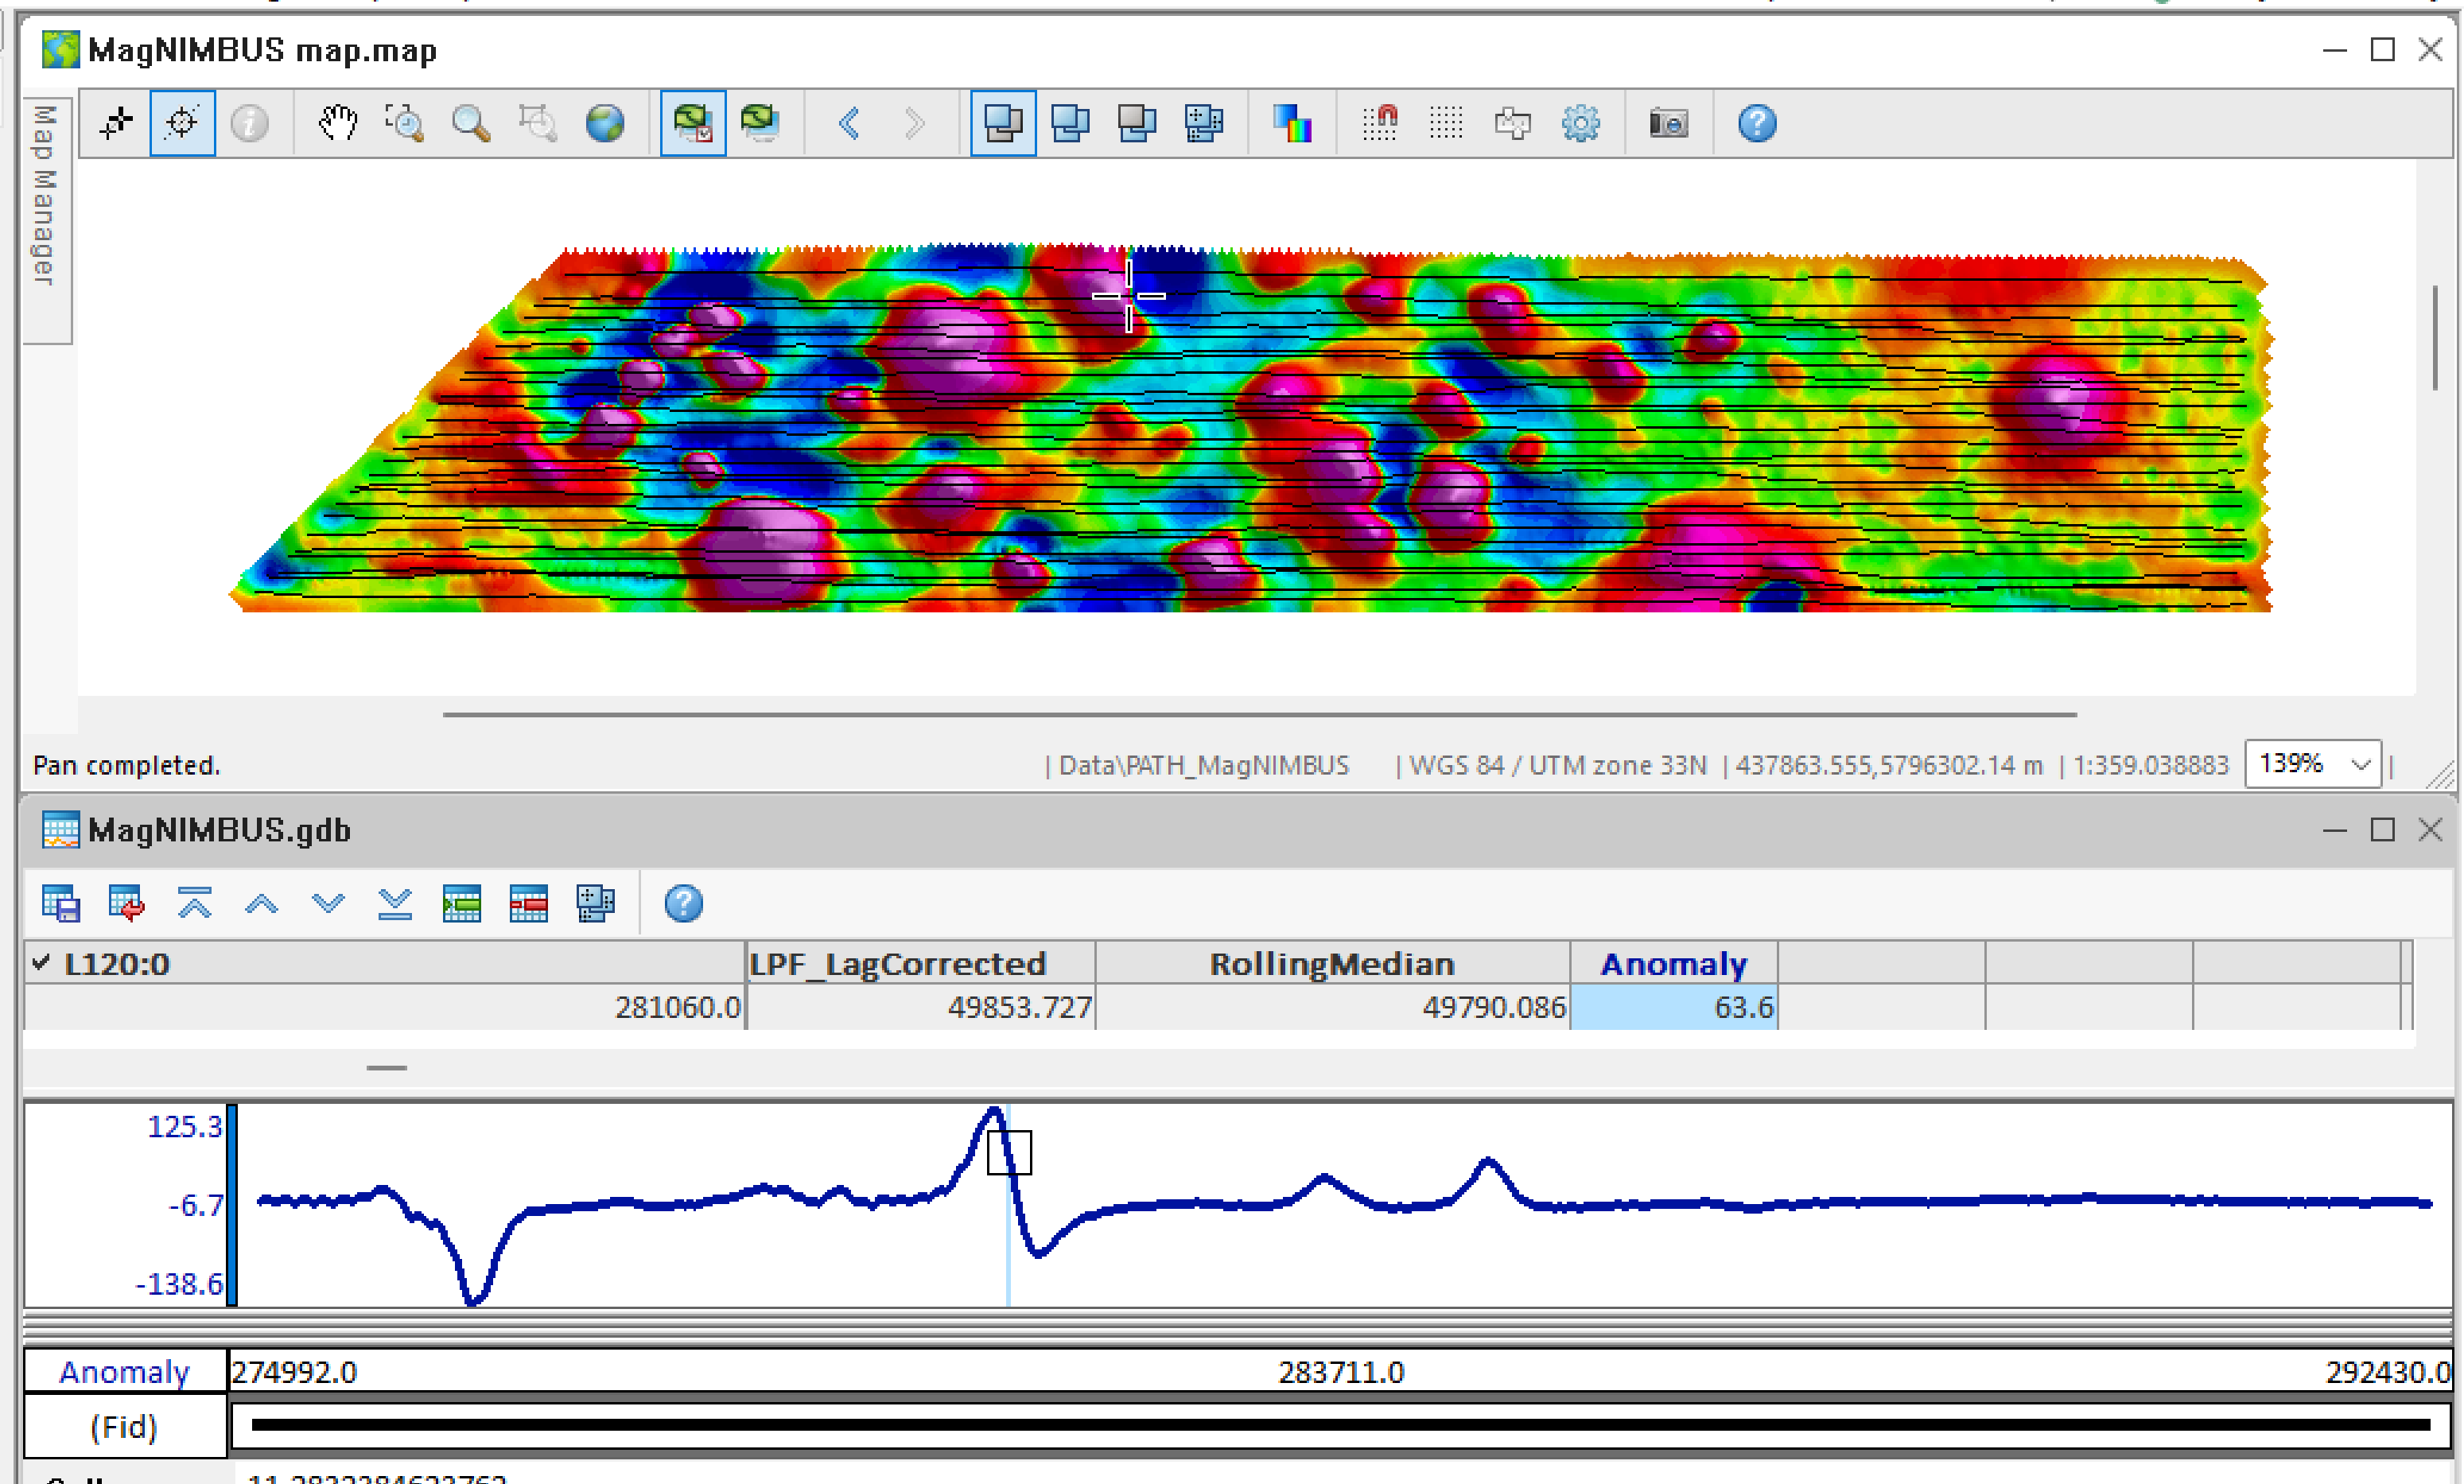Select the Pan tool in the map toolbar
The image size is (2464, 1484).
pyautogui.click(x=337, y=123)
